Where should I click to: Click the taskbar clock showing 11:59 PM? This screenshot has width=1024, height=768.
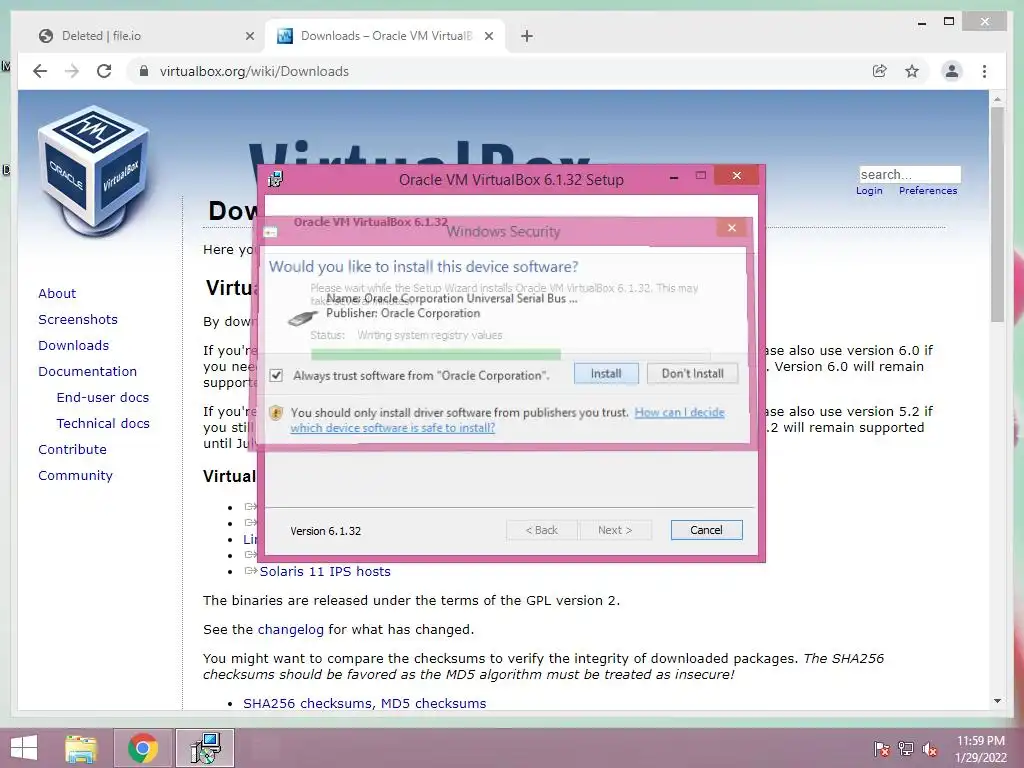[x=981, y=748]
